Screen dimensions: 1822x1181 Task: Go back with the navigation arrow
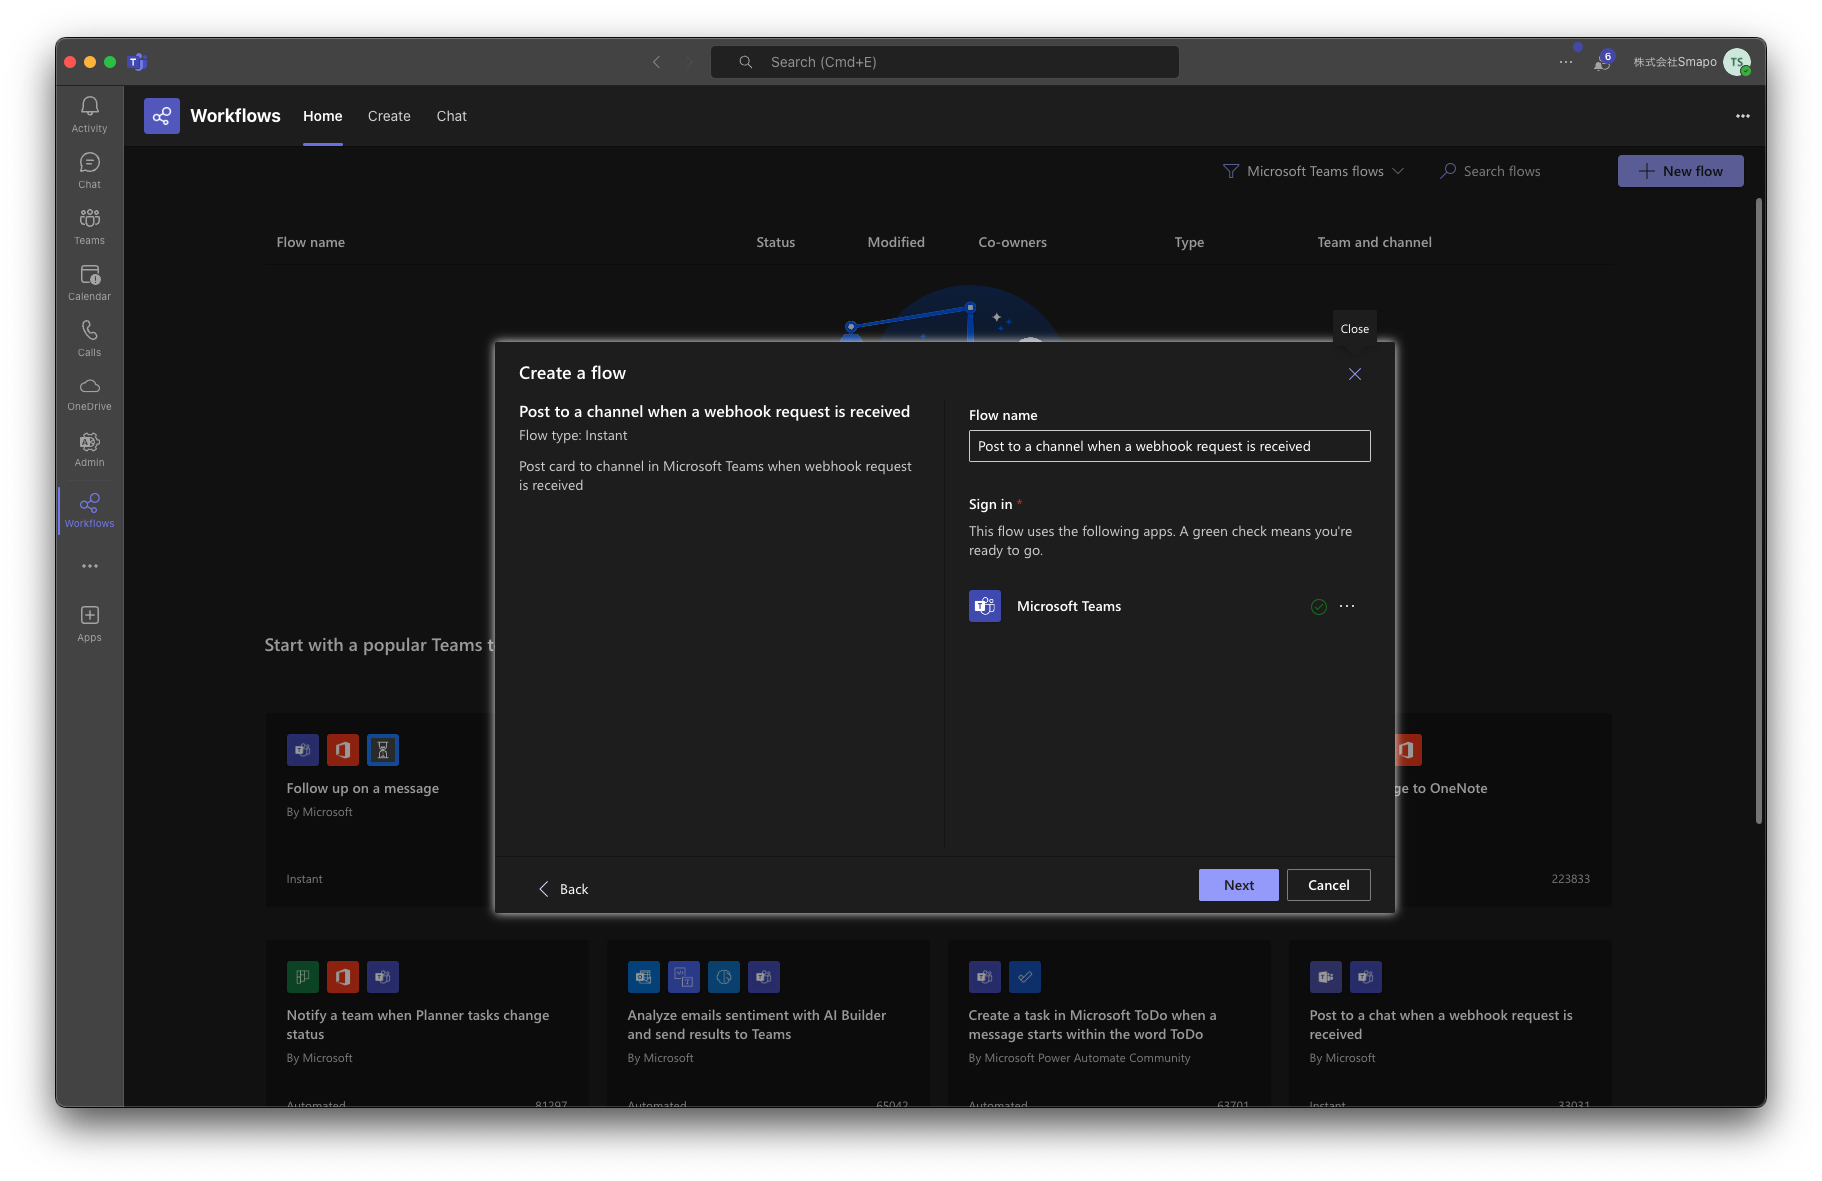[x=656, y=62]
